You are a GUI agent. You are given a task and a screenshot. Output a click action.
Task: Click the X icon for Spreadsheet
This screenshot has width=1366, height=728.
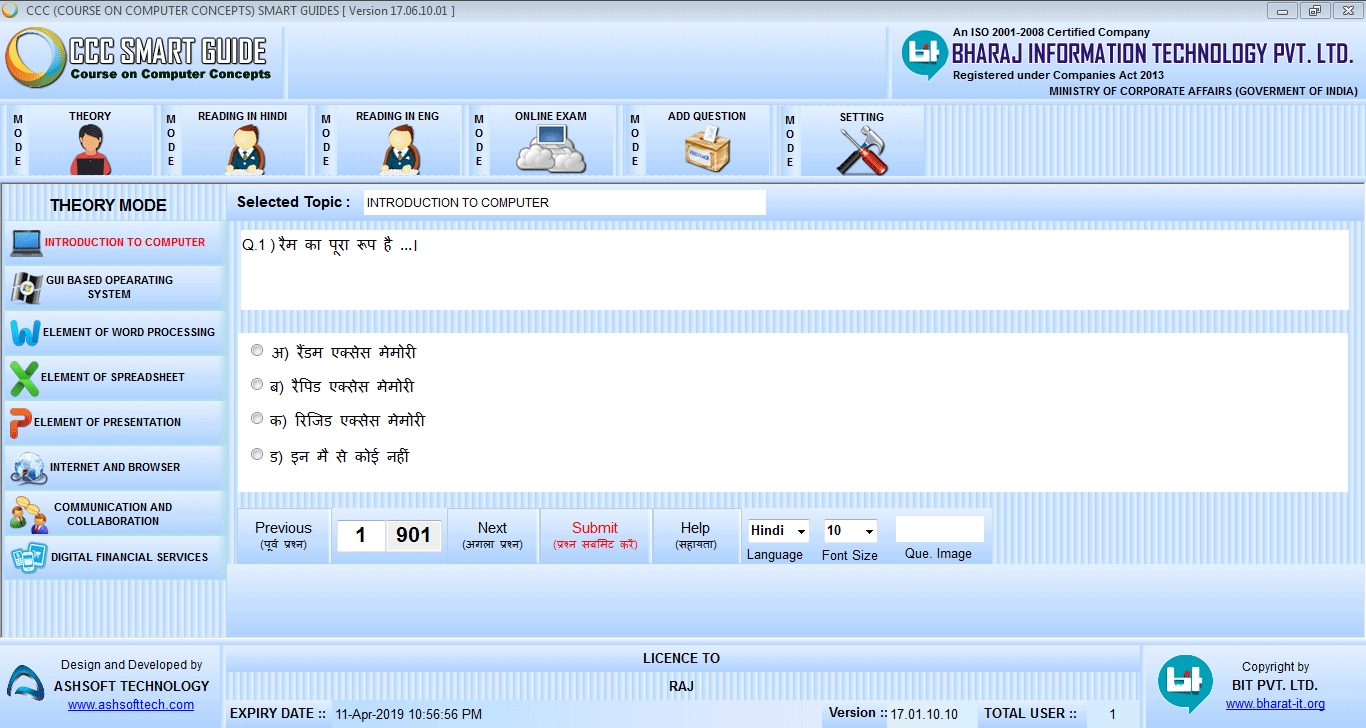pos(25,378)
